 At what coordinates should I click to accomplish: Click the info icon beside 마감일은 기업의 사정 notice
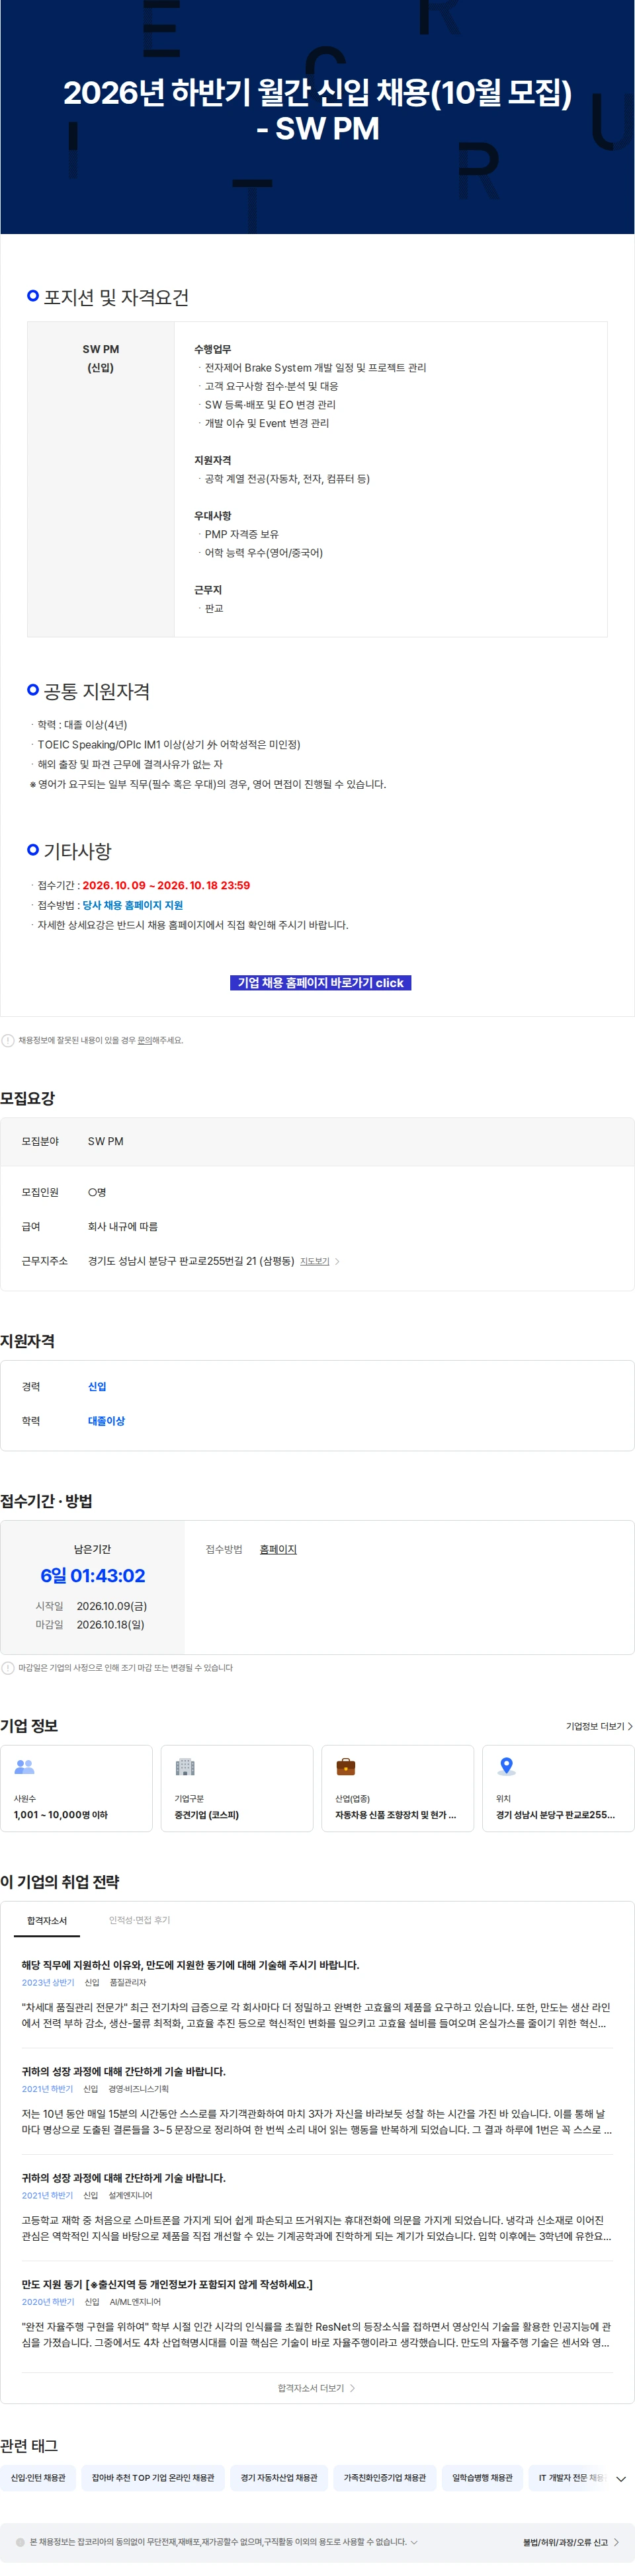(x=8, y=1667)
